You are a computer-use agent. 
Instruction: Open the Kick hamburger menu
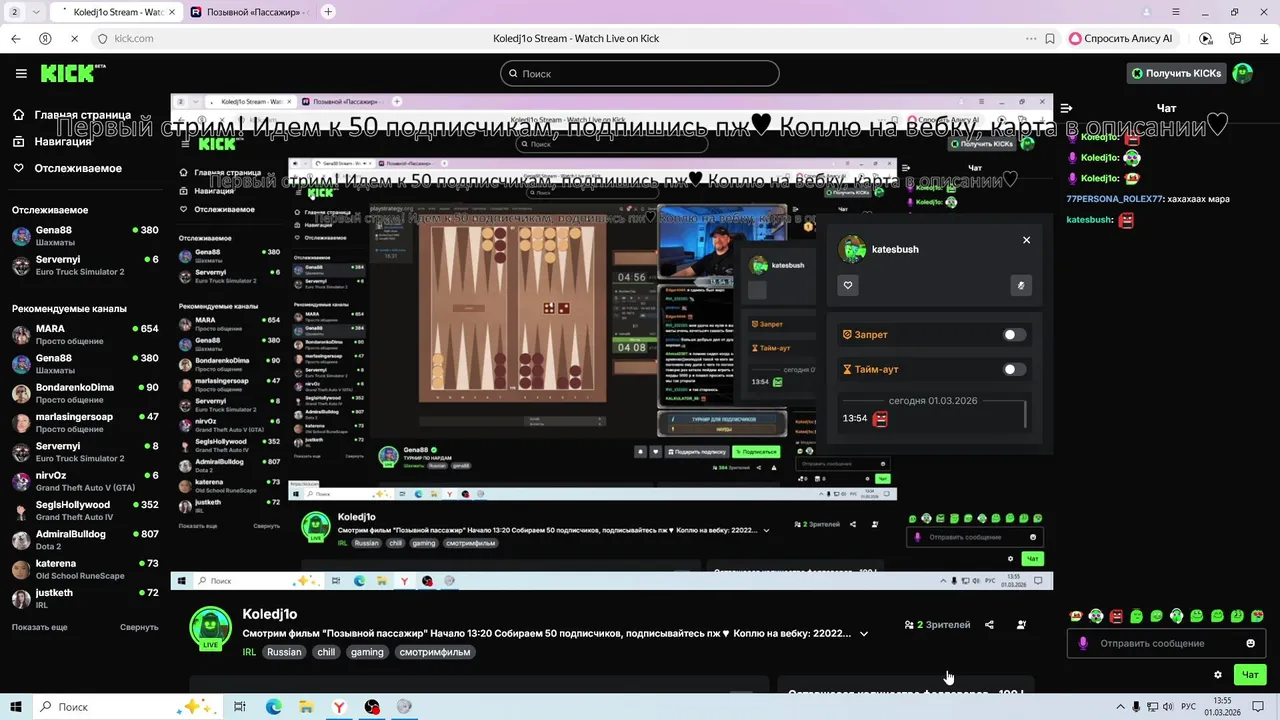21,73
